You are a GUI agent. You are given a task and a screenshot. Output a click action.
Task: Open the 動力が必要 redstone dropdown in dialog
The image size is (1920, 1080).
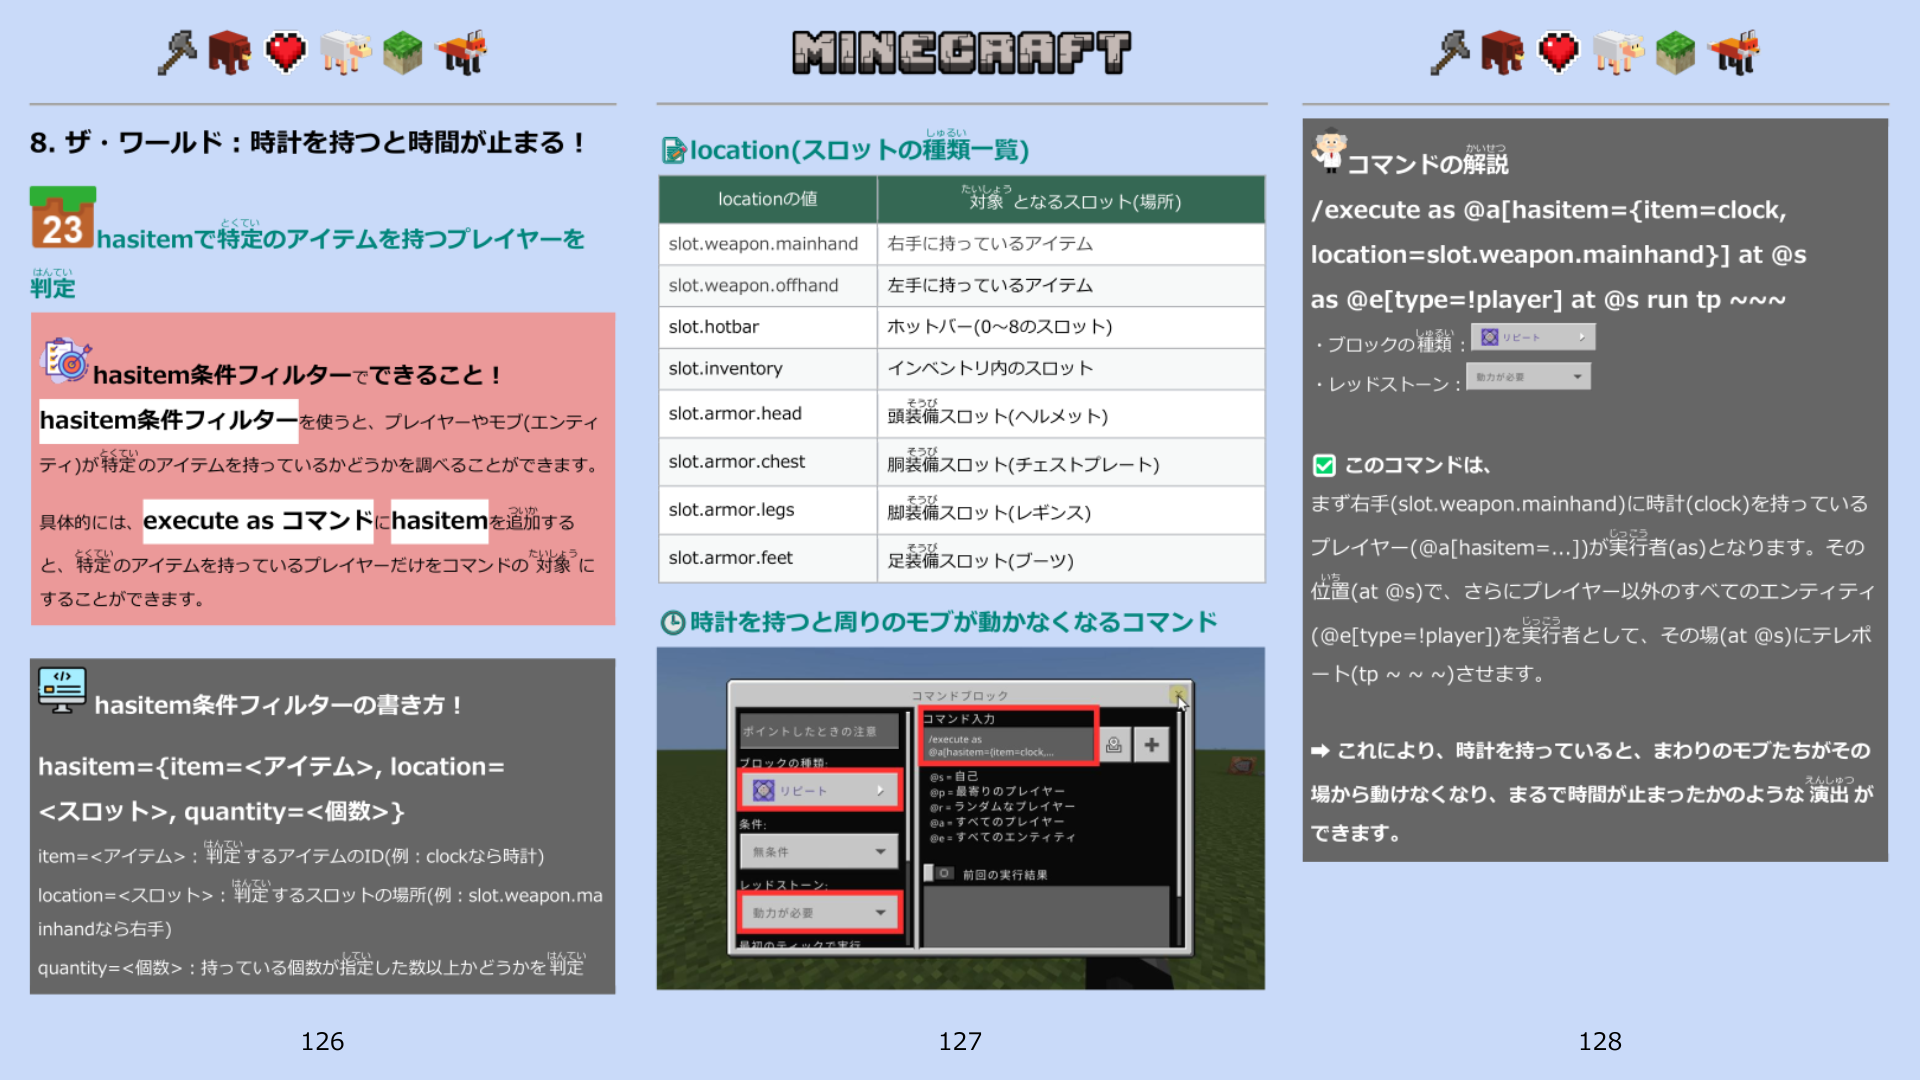(819, 913)
